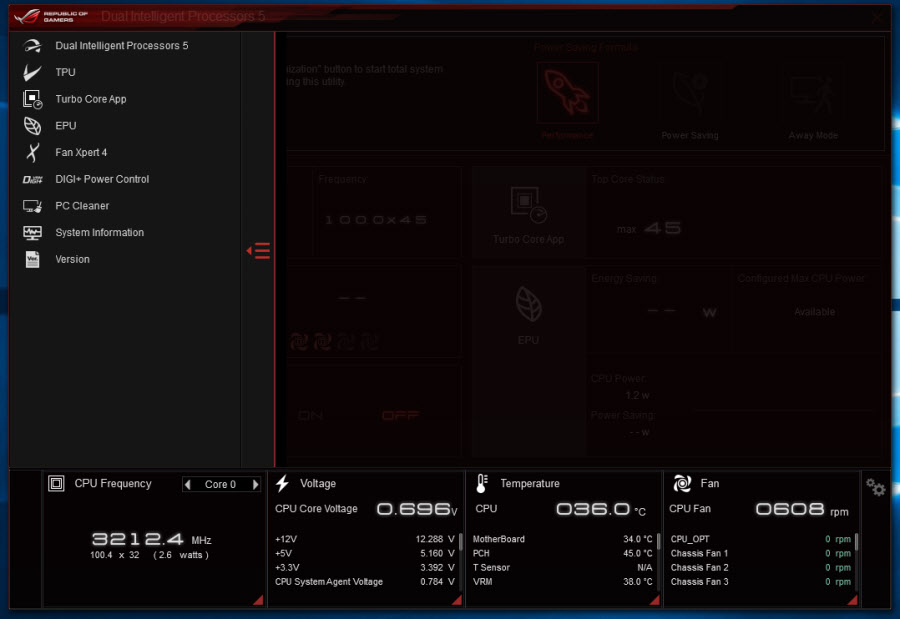The width and height of the screenshot is (900, 619).
Task: Open the monitor settings gear icon
Action: [x=875, y=488]
